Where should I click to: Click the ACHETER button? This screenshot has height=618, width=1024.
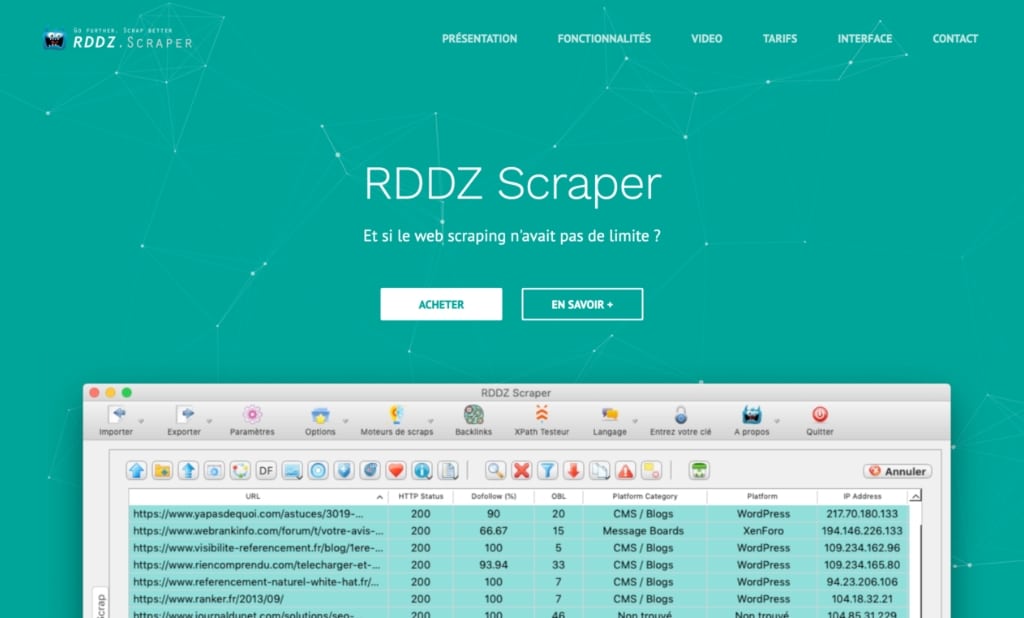[441, 304]
